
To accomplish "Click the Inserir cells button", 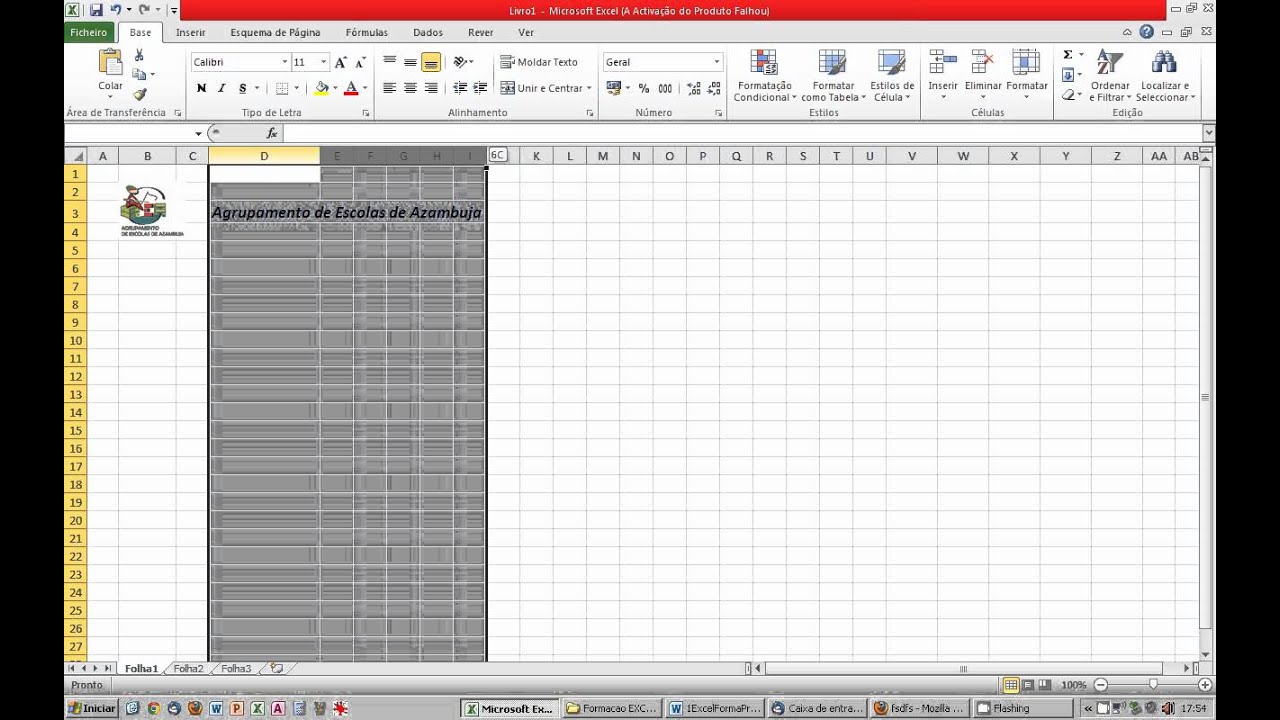I will click(943, 76).
